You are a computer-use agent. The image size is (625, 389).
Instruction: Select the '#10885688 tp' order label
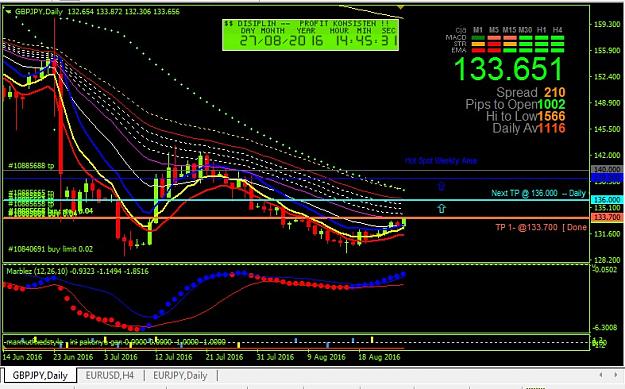tap(31, 165)
